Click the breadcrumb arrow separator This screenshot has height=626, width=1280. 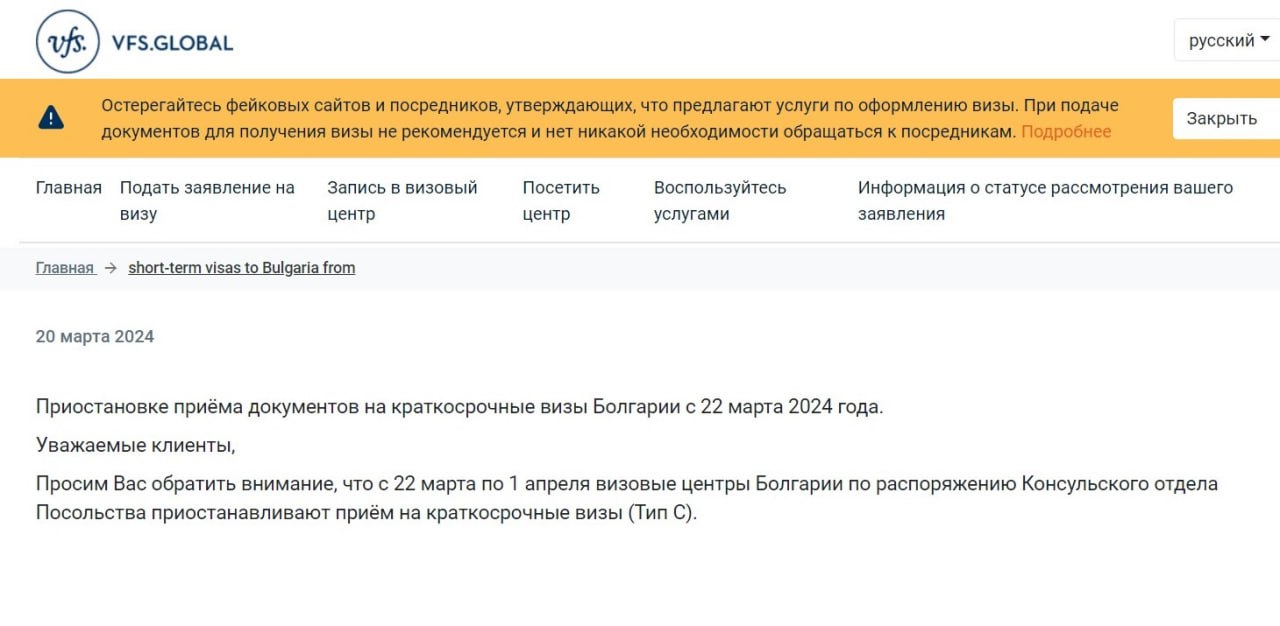click(111, 268)
